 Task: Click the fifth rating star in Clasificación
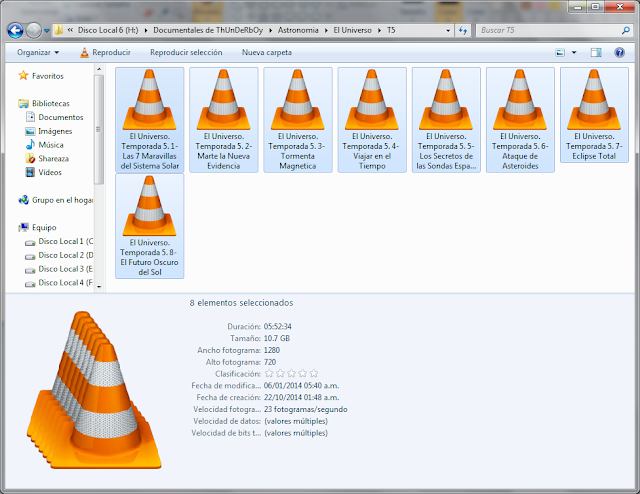[x=314, y=373]
